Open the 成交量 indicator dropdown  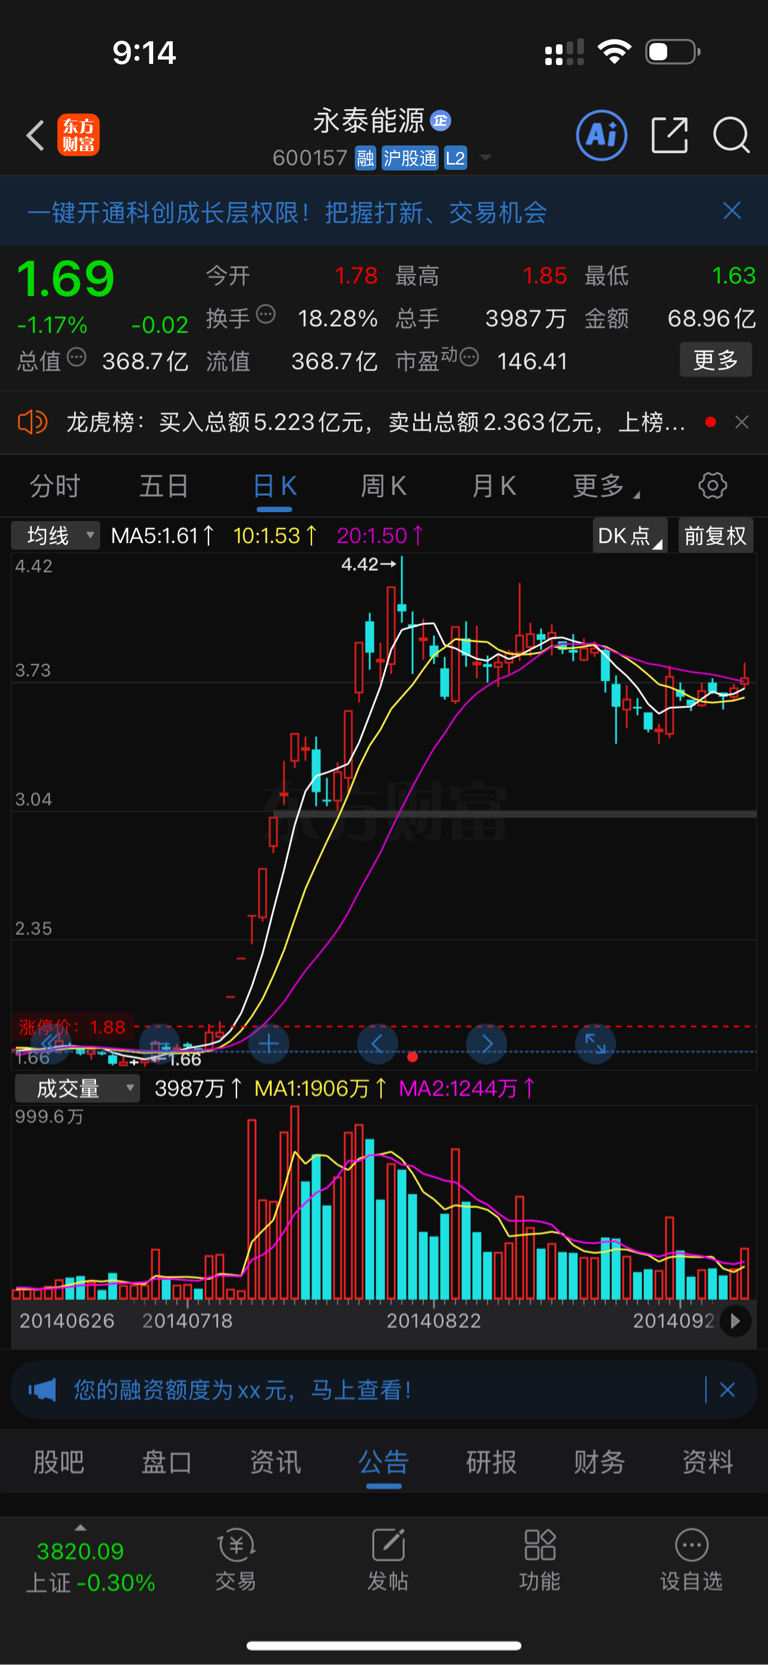coord(77,1088)
